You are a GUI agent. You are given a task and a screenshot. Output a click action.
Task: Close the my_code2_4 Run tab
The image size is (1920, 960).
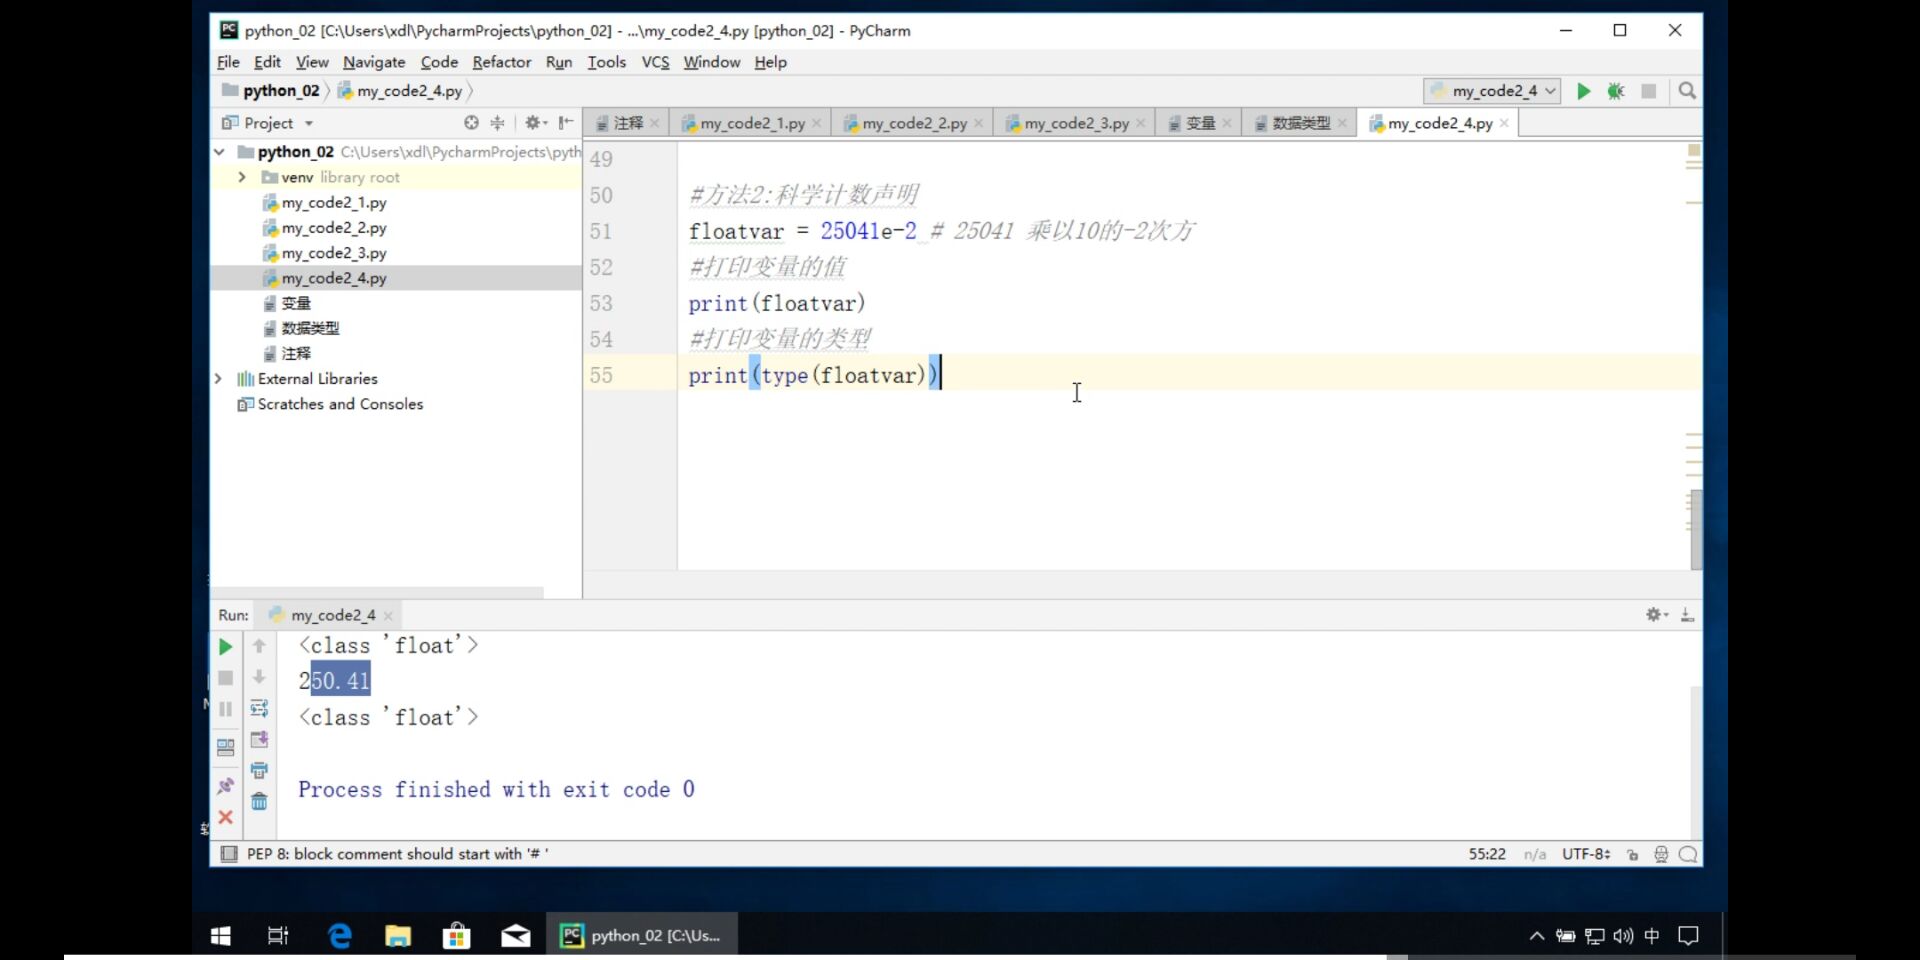click(388, 615)
